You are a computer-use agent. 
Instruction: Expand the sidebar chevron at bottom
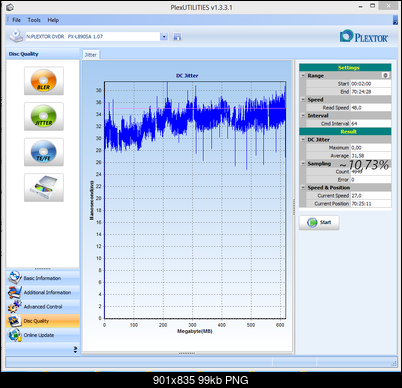[x=75, y=349]
